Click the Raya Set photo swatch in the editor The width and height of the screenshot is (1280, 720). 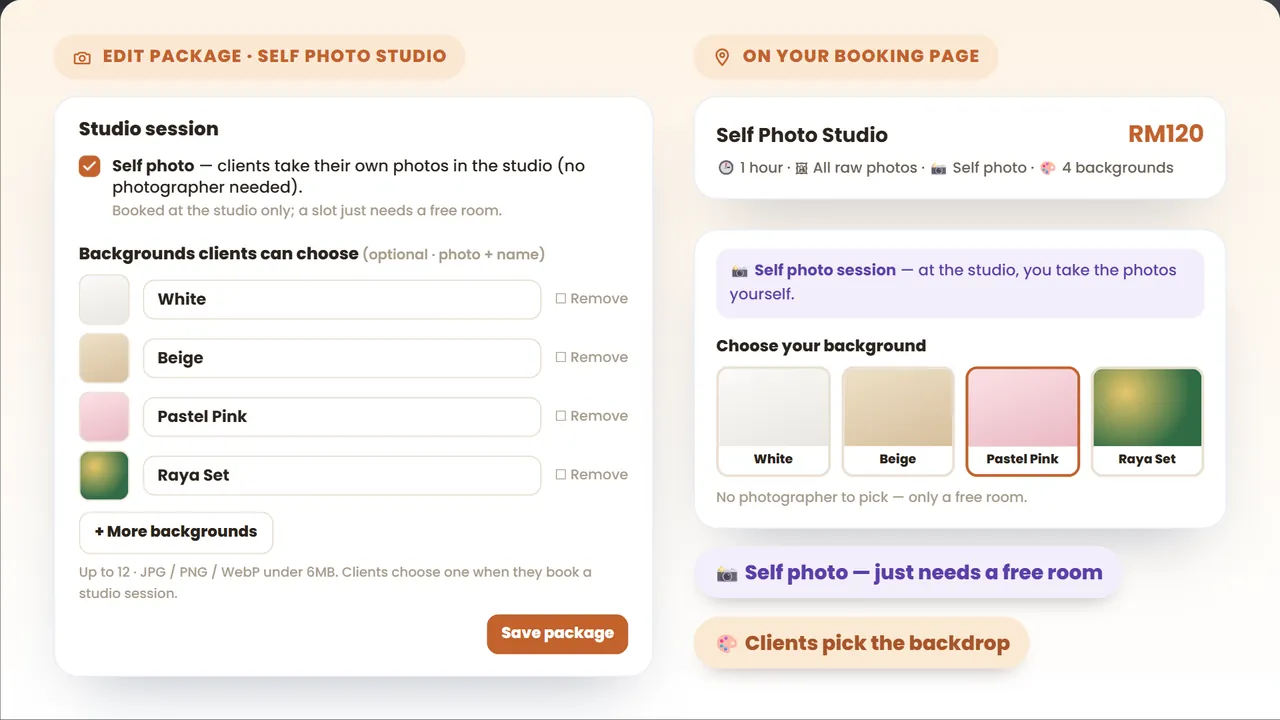point(104,475)
